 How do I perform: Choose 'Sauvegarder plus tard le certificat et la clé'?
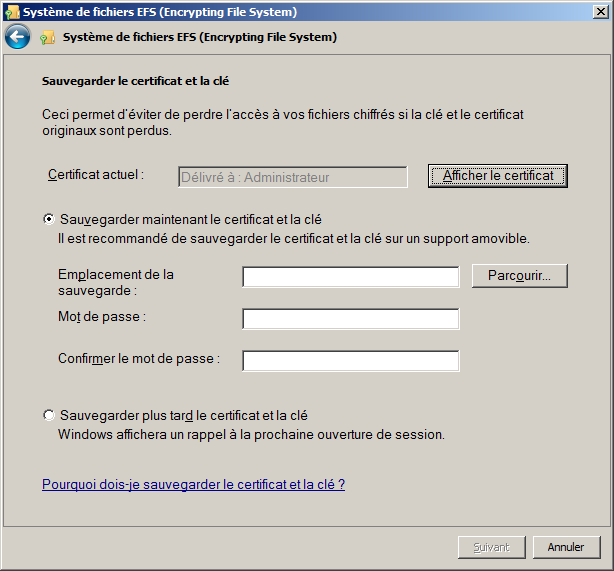tap(49, 415)
